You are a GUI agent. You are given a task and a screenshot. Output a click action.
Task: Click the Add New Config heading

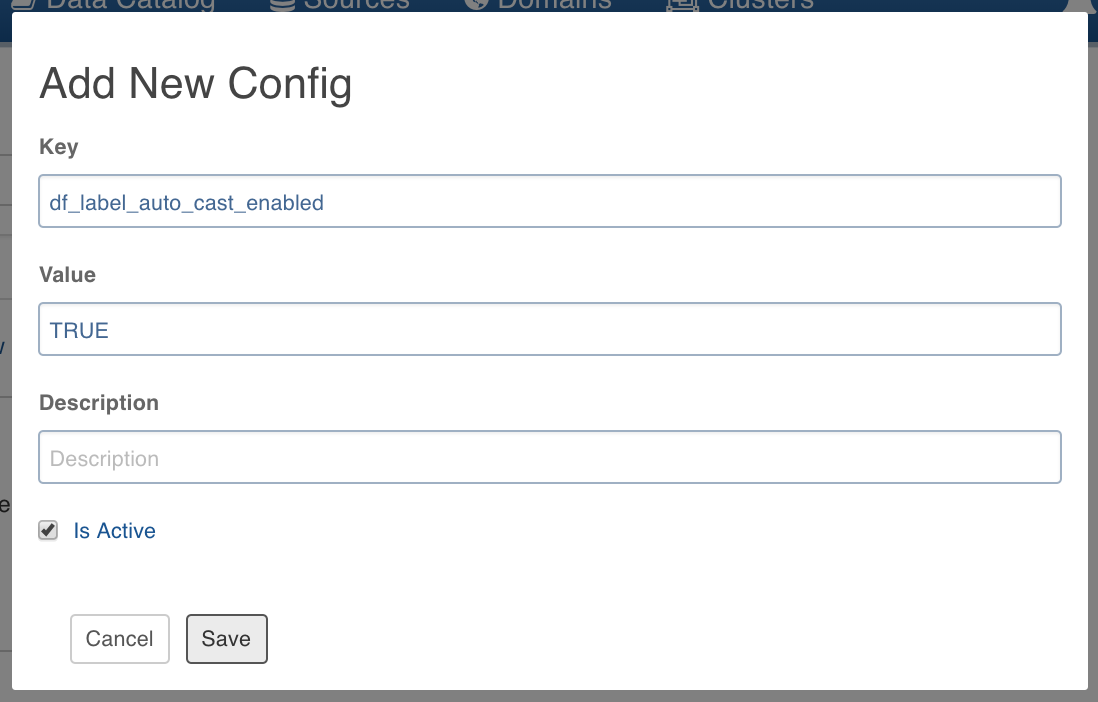(195, 84)
